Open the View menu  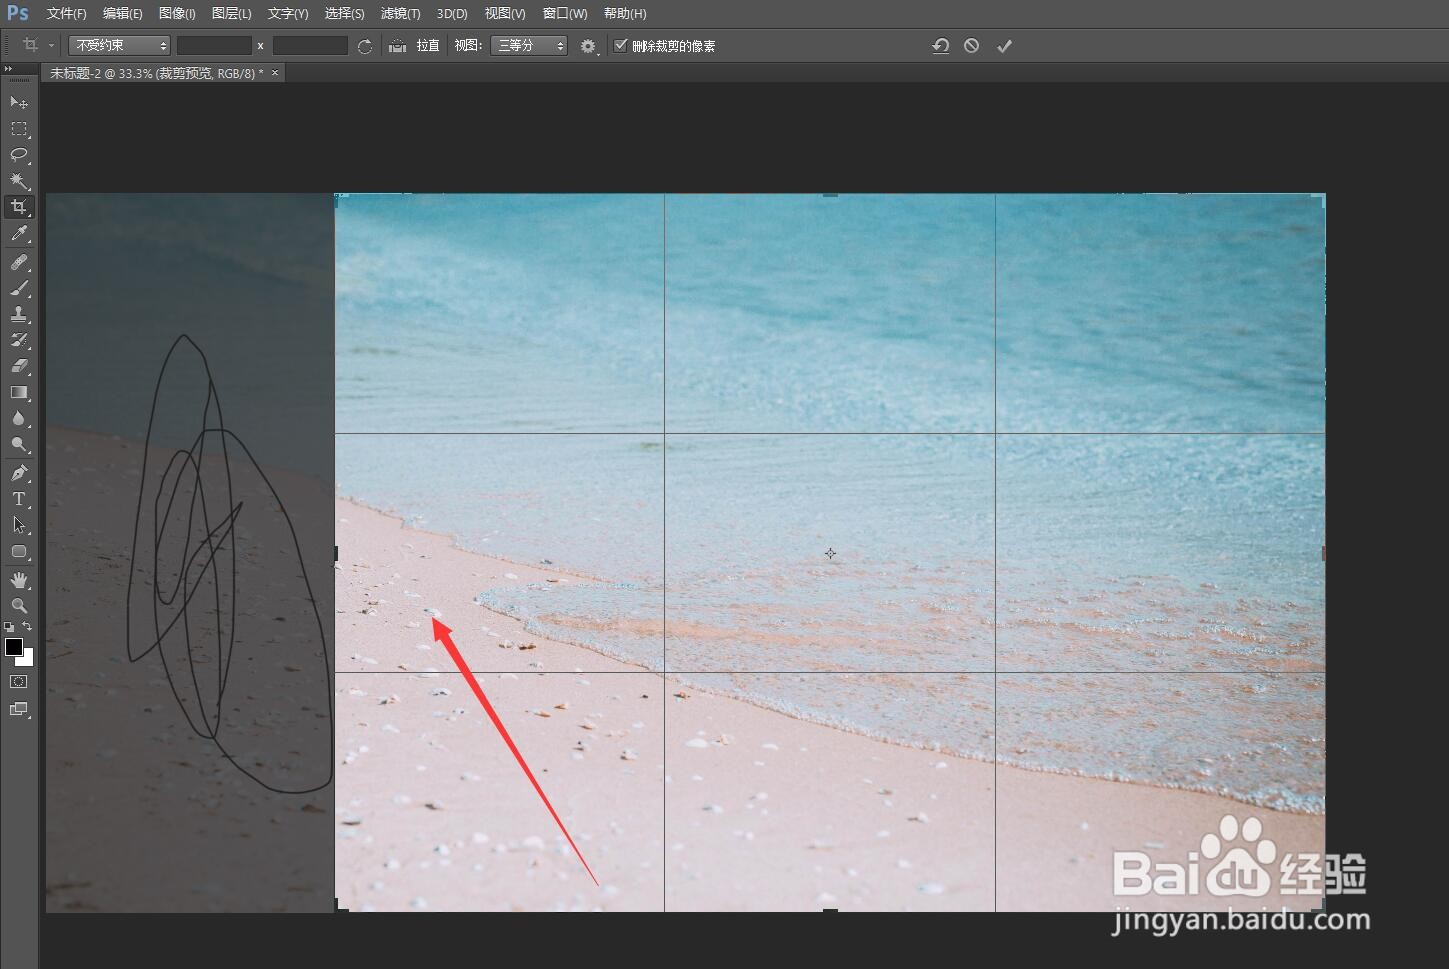(504, 14)
